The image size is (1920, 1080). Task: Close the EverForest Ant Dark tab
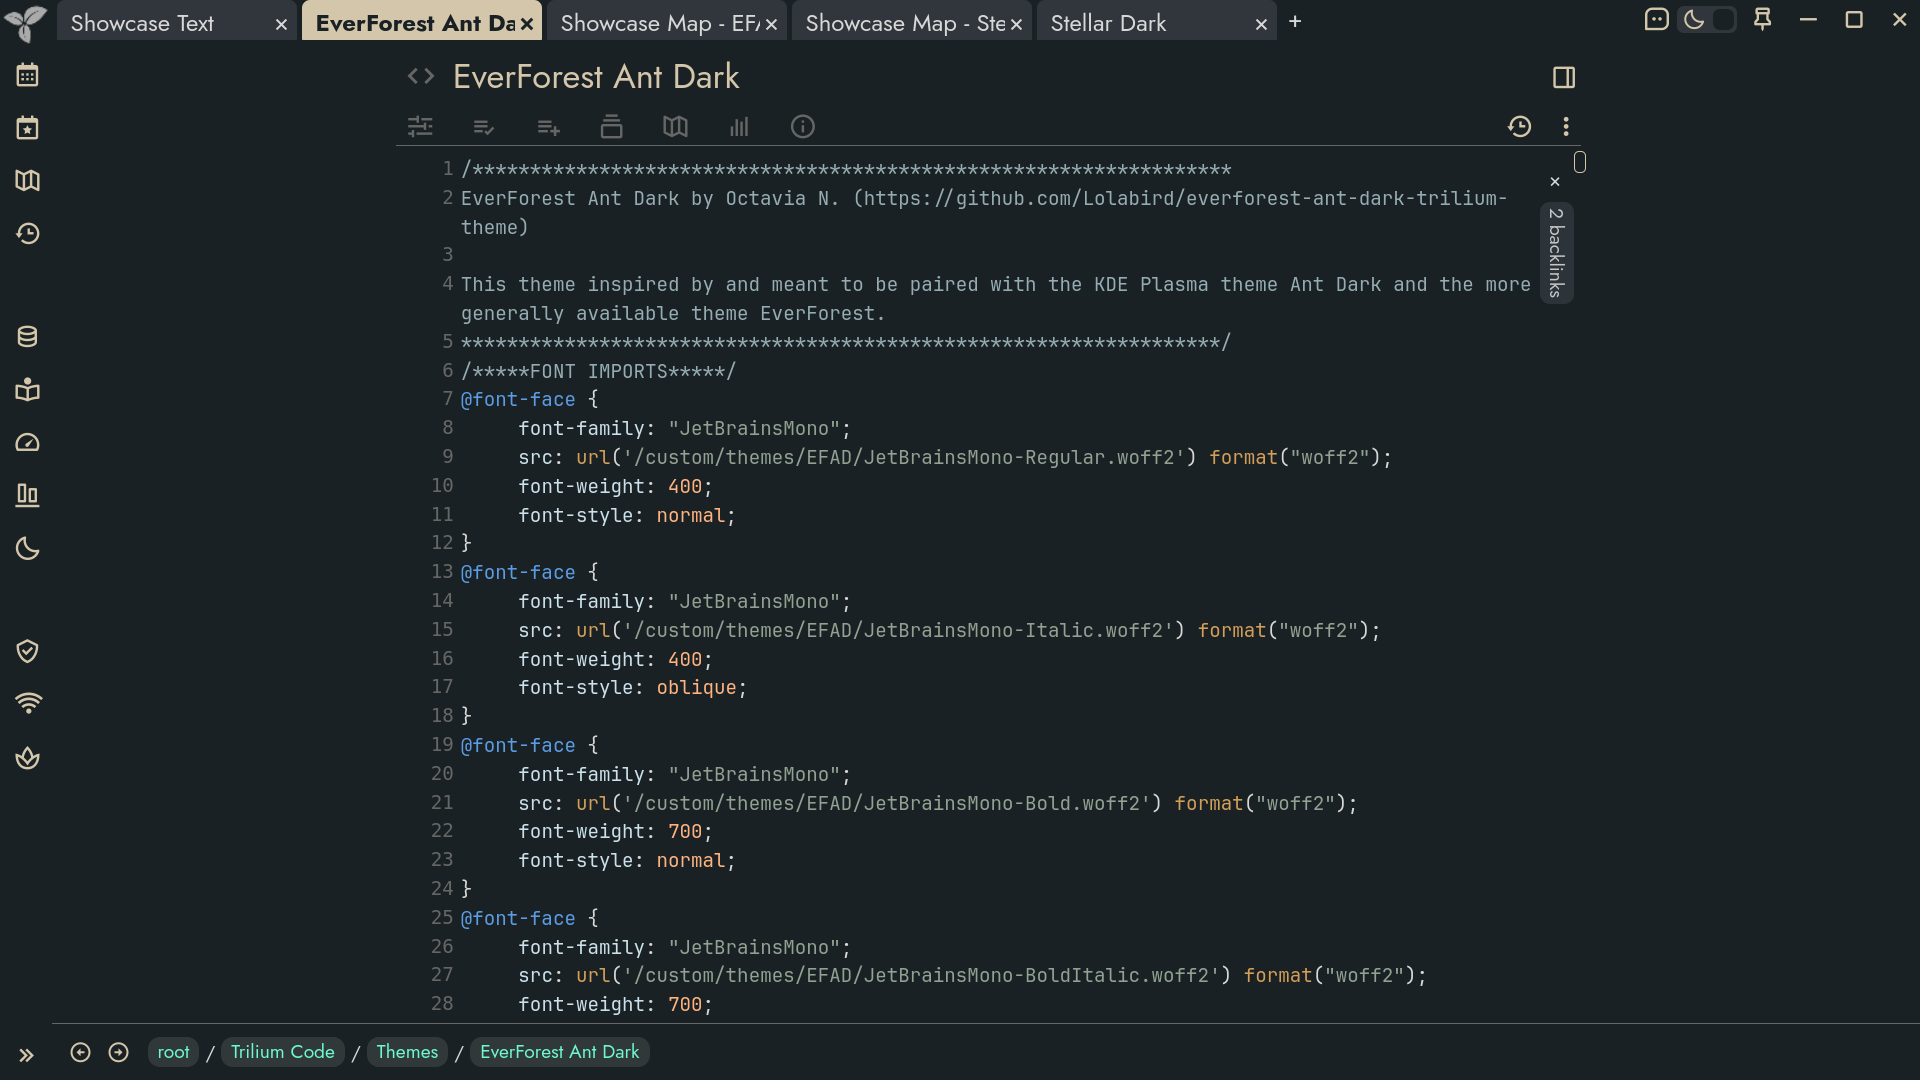tap(527, 24)
